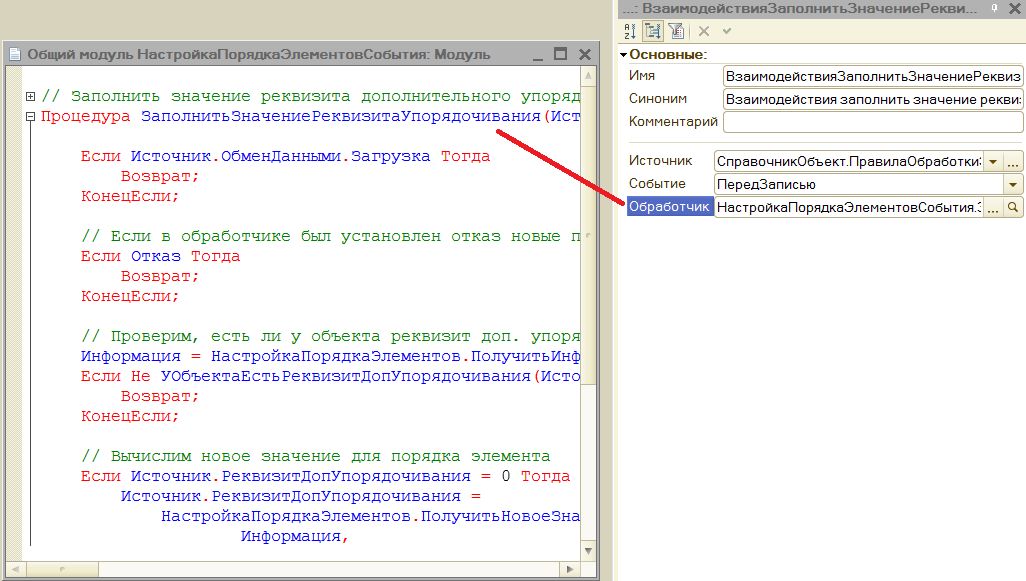This screenshot has width=1026, height=581.
Task: Click the editor vertical scrollbar up arrow
Action: point(588,76)
